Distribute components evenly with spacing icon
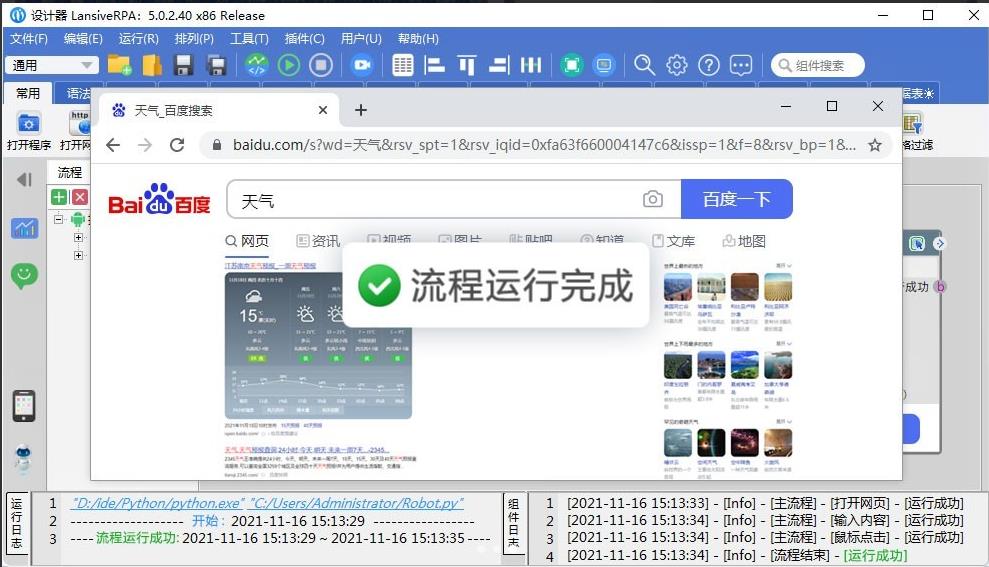 pyautogui.click(x=531, y=65)
